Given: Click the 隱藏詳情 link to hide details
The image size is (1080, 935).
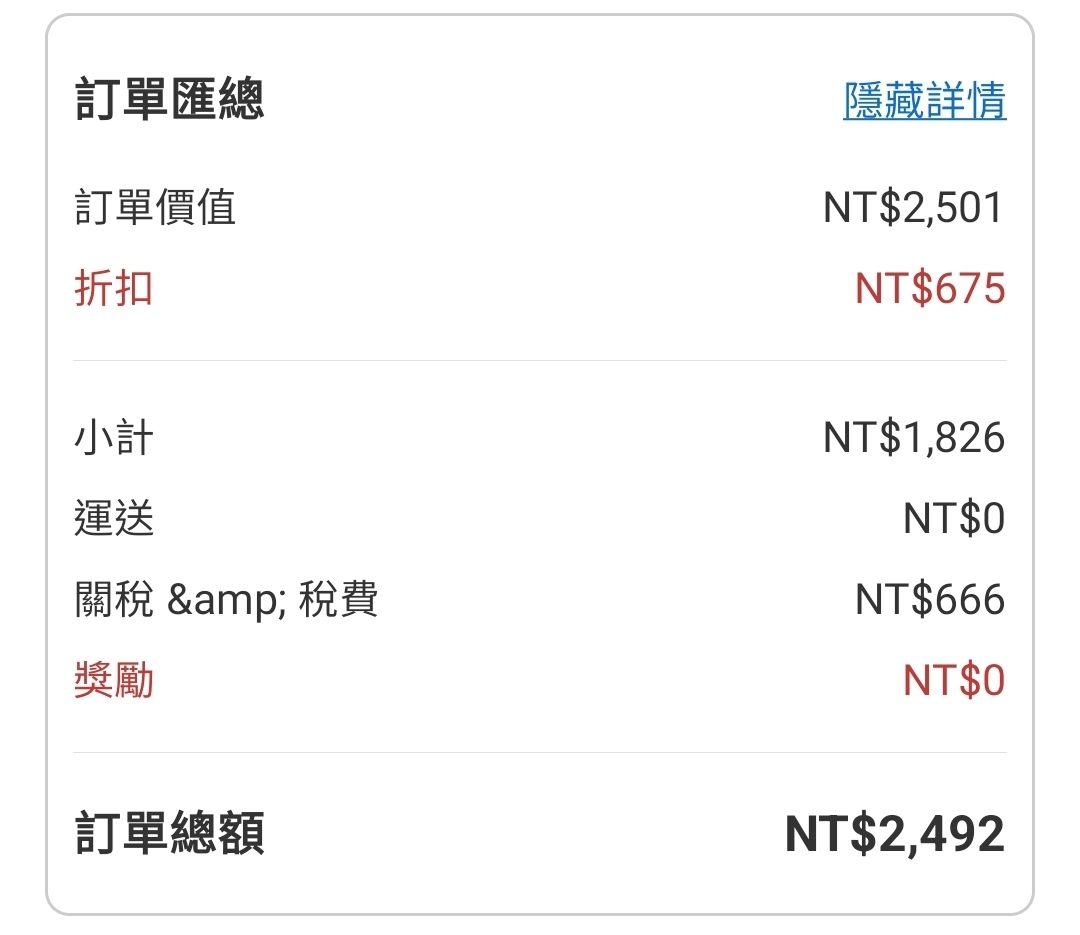Looking at the screenshot, I should [x=924, y=101].
